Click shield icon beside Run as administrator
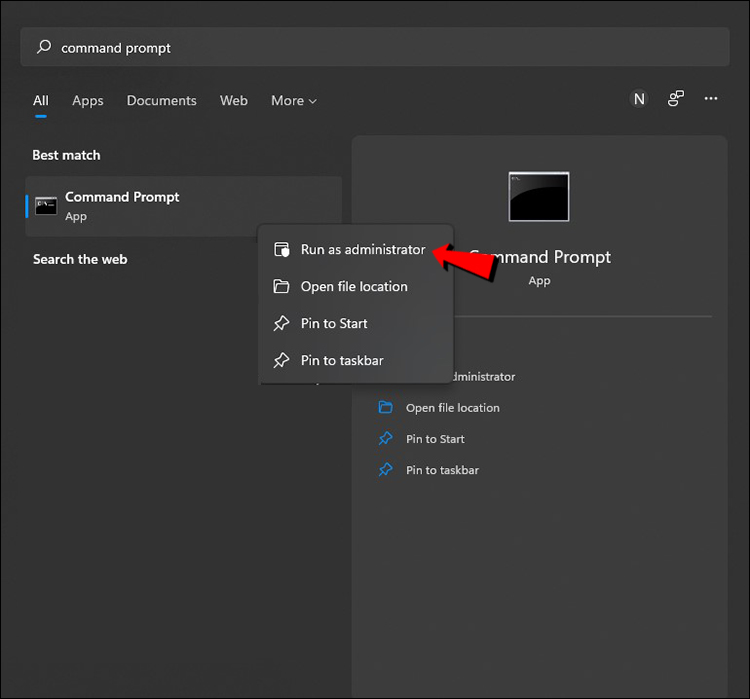This screenshot has width=750, height=699. [x=282, y=249]
